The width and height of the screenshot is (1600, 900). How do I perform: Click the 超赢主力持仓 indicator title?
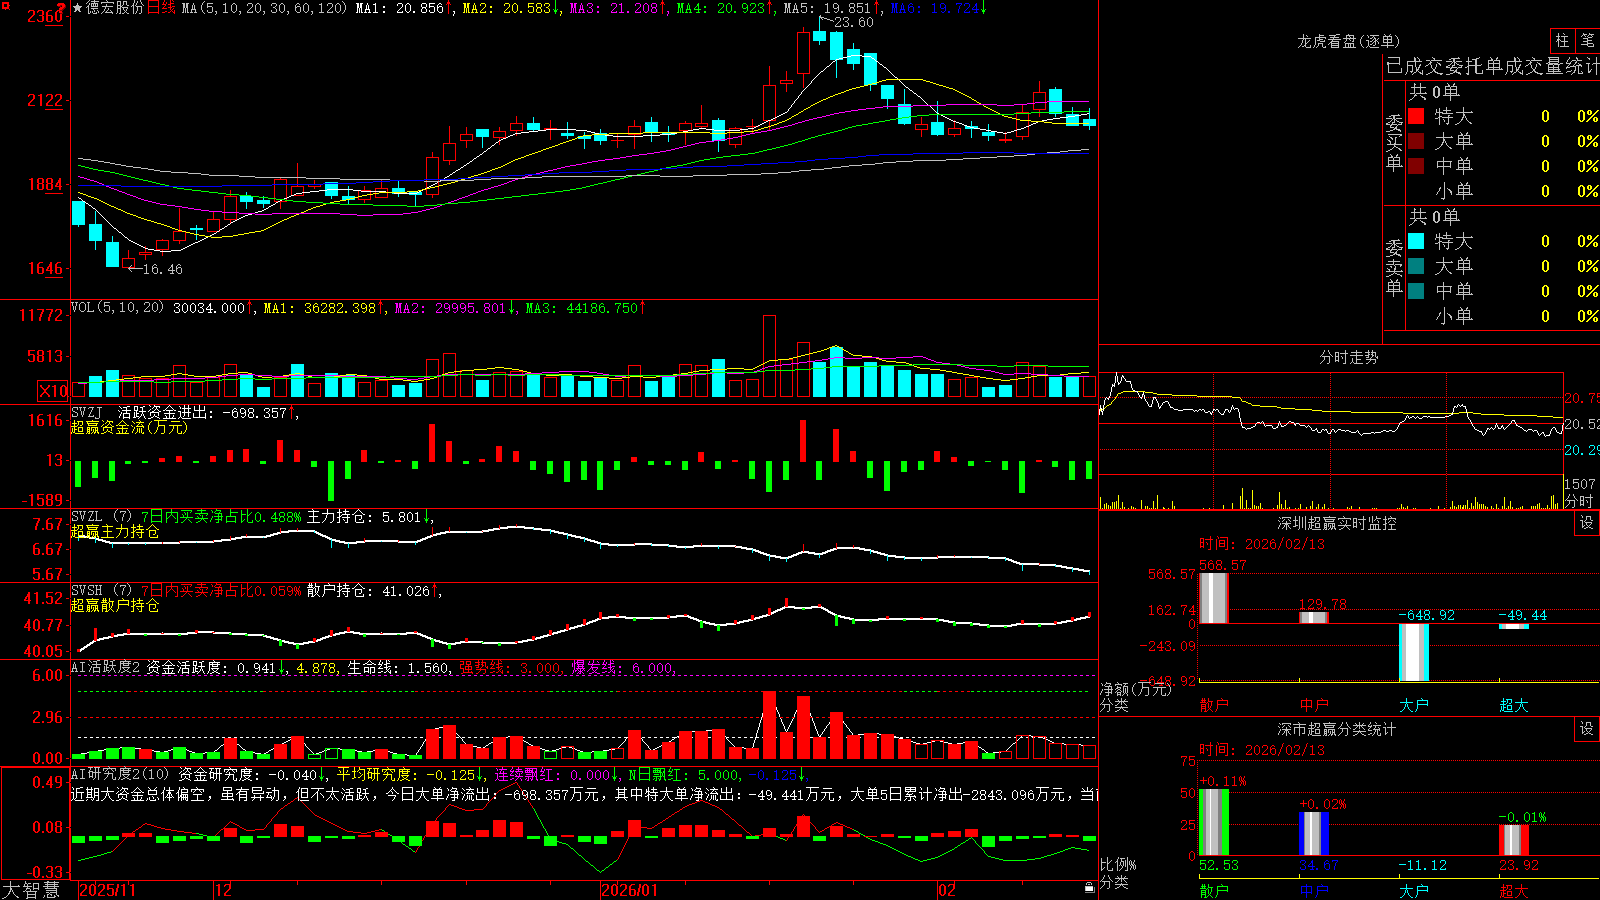pyautogui.click(x=115, y=531)
